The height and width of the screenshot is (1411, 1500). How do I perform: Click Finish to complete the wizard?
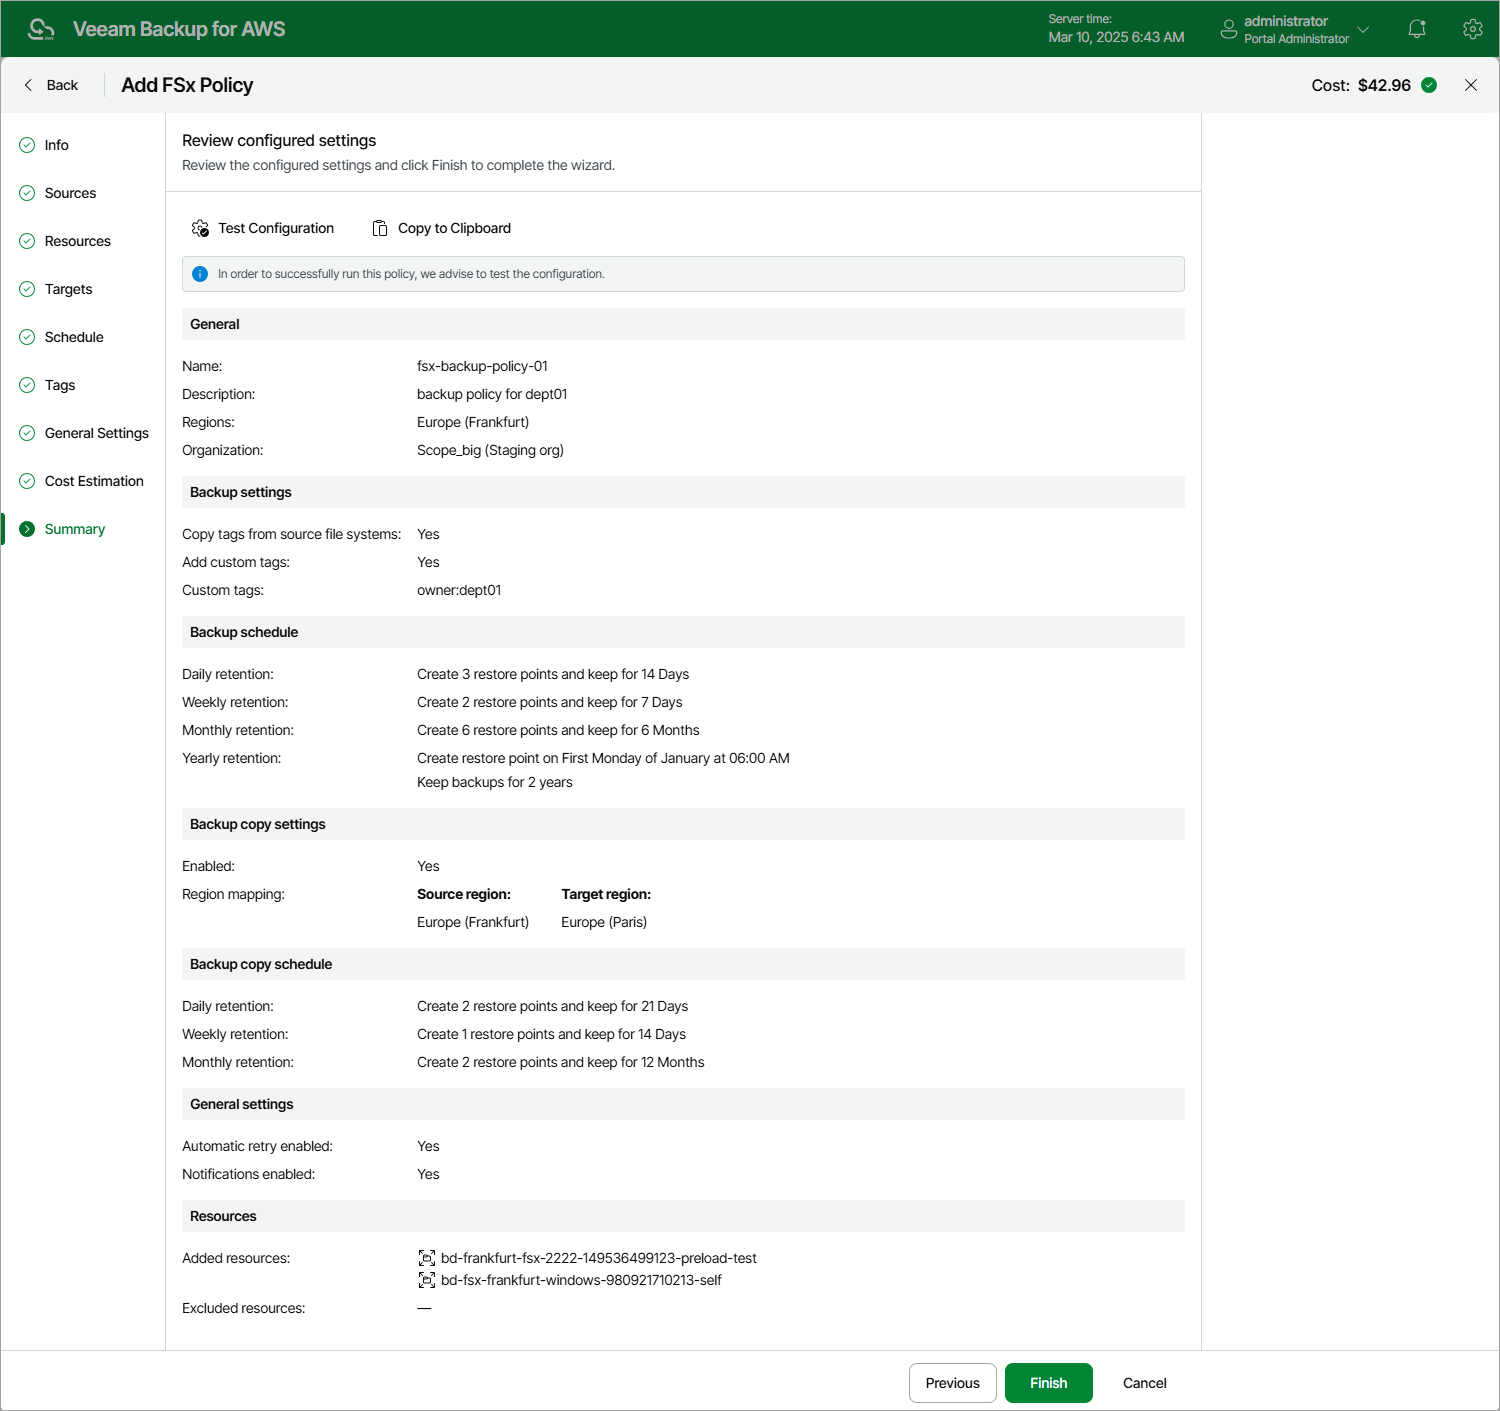coord(1048,1383)
